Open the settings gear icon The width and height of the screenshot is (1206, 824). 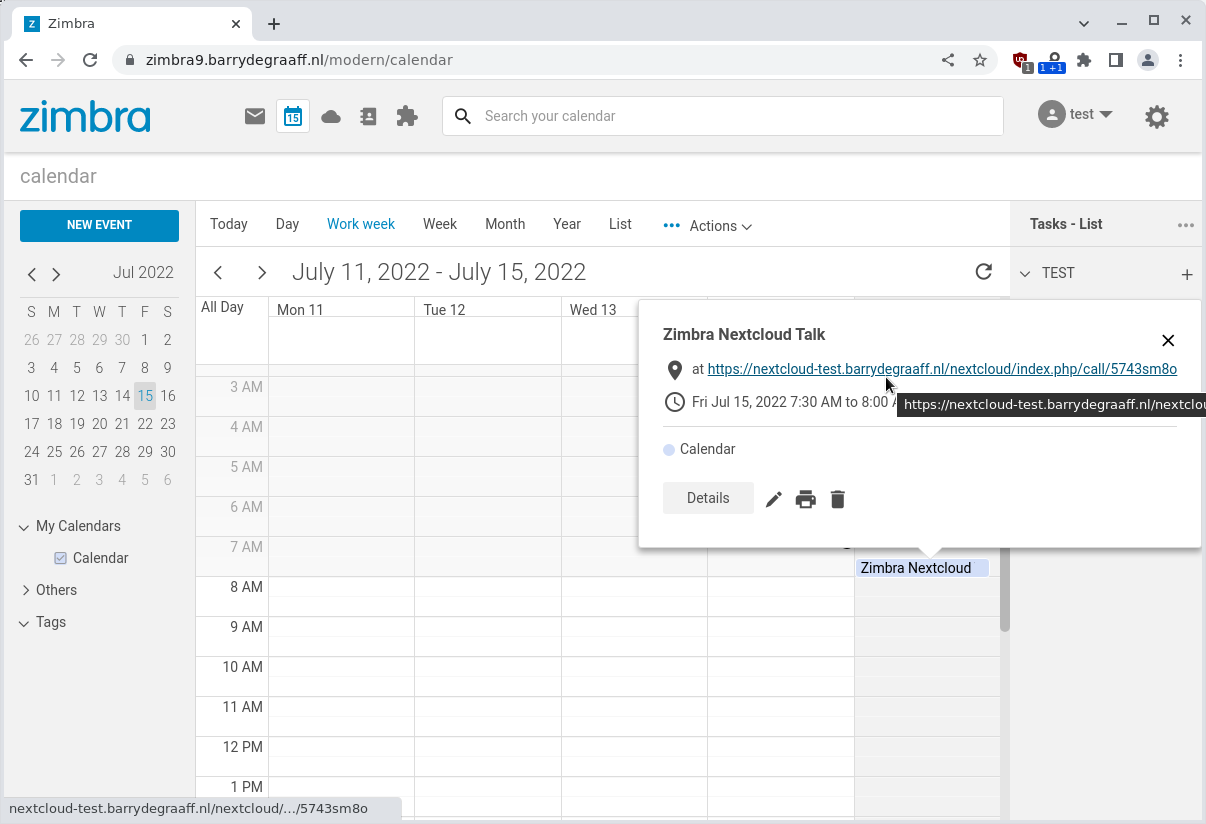pyautogui.click(x=1157, y=117)
